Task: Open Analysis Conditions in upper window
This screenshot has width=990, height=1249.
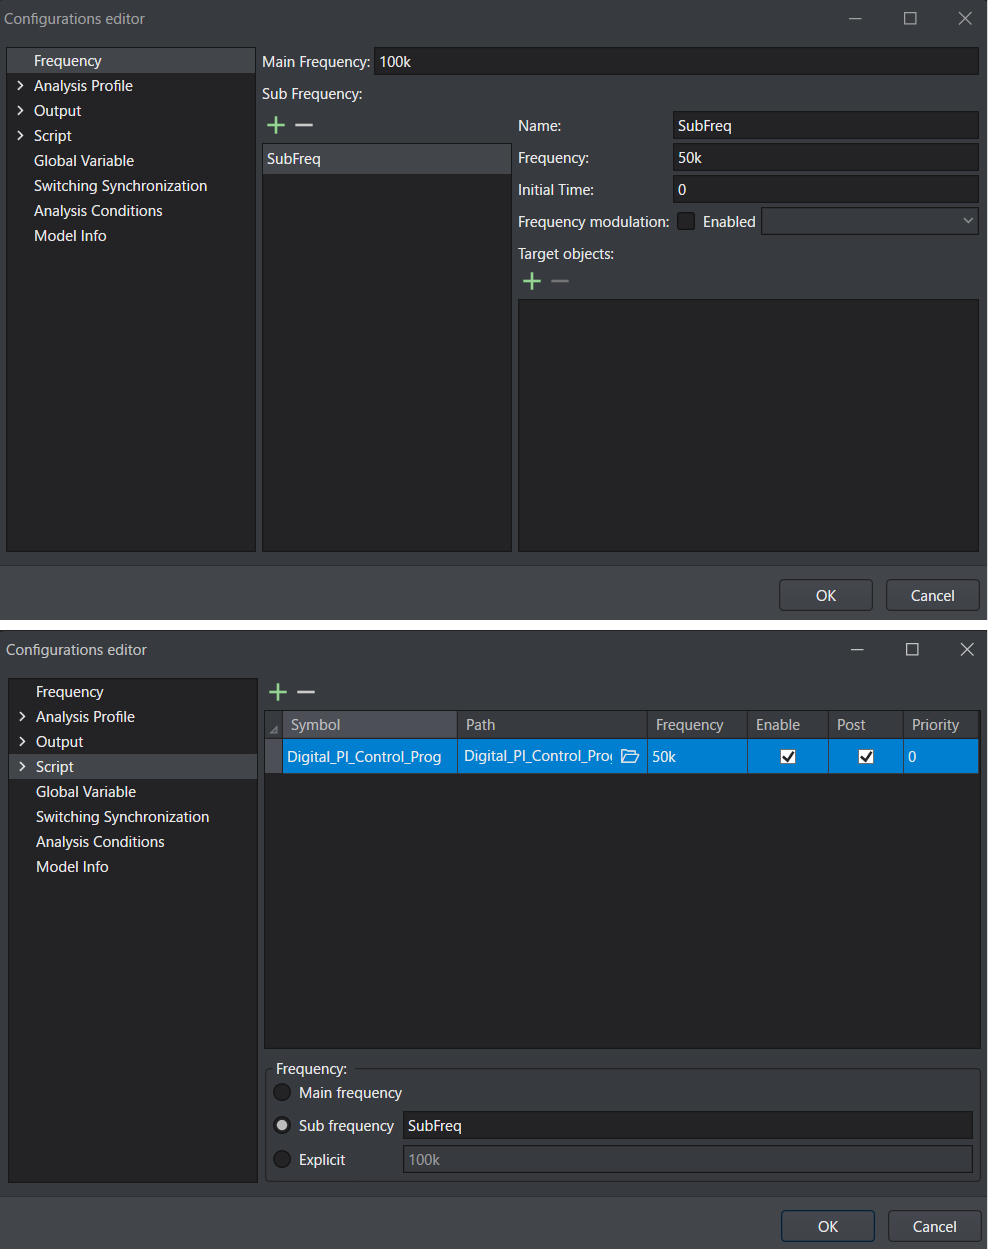Action: pos(98,211)
